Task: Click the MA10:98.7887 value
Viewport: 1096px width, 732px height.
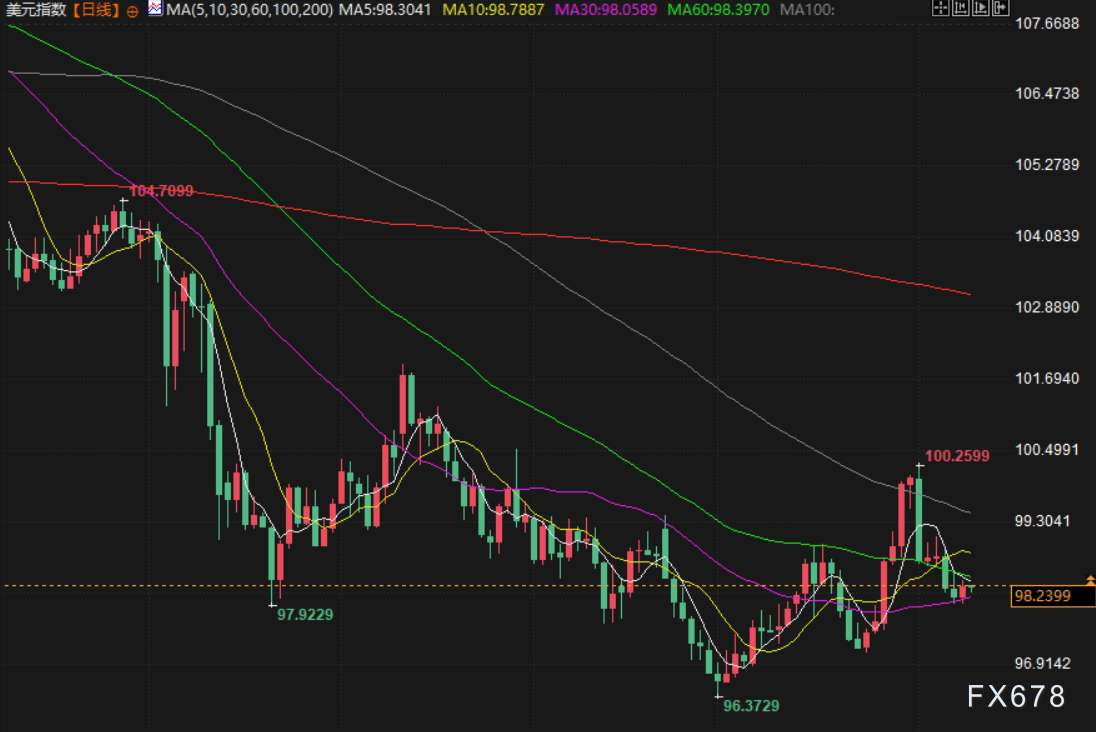Action: 493,10
